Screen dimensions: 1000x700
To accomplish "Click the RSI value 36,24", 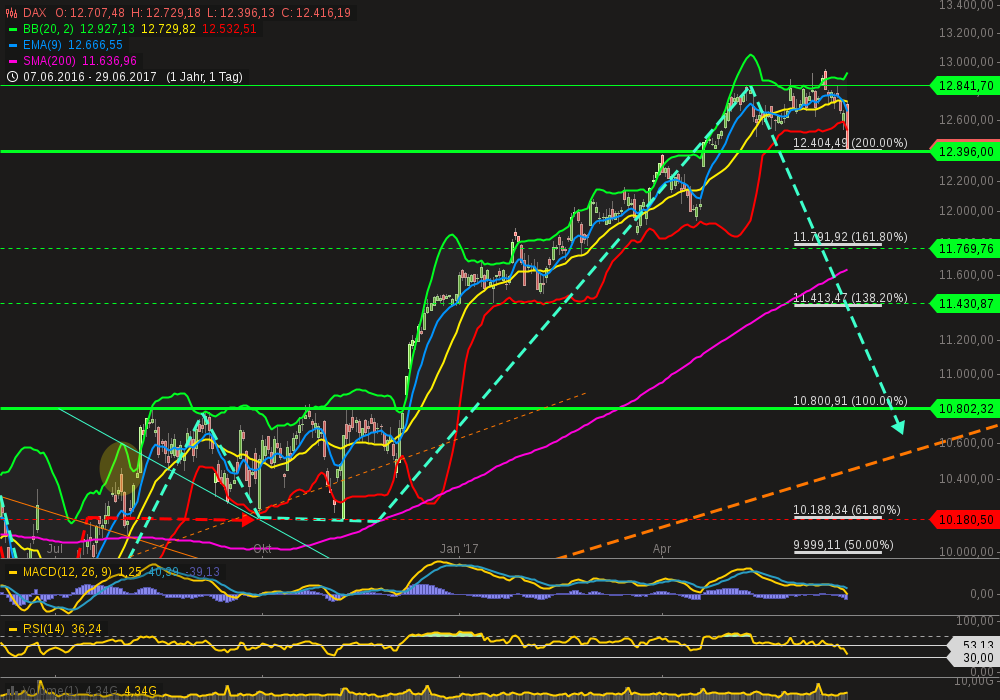I will 86,629.
